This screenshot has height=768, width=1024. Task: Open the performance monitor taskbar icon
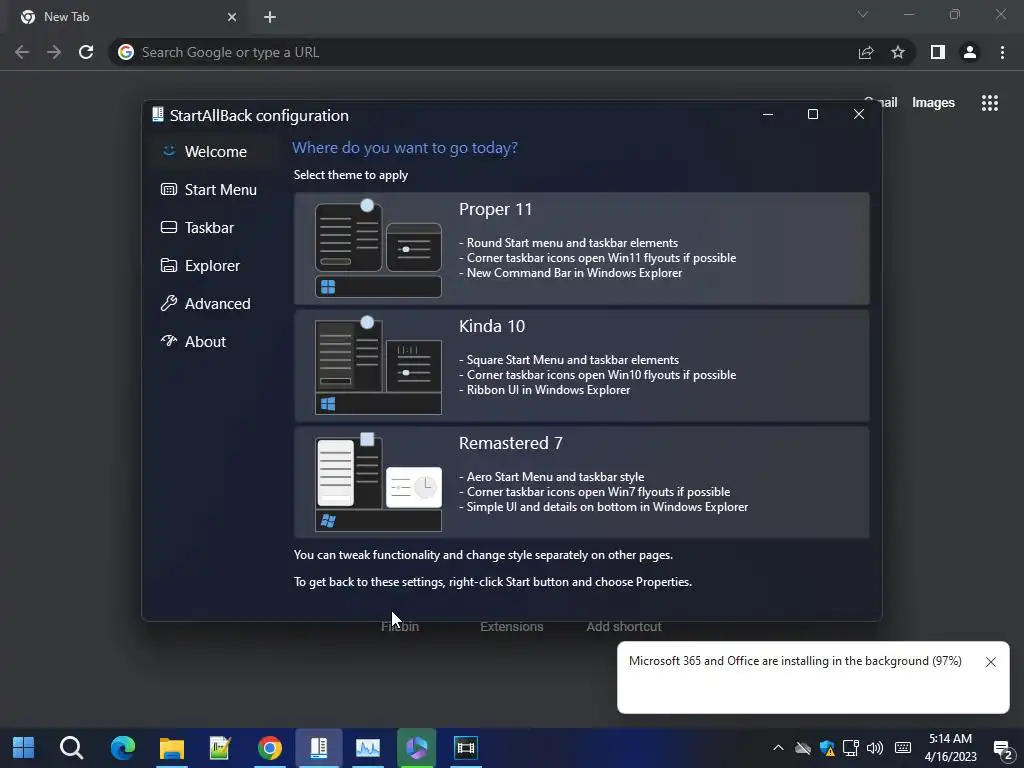368,748
